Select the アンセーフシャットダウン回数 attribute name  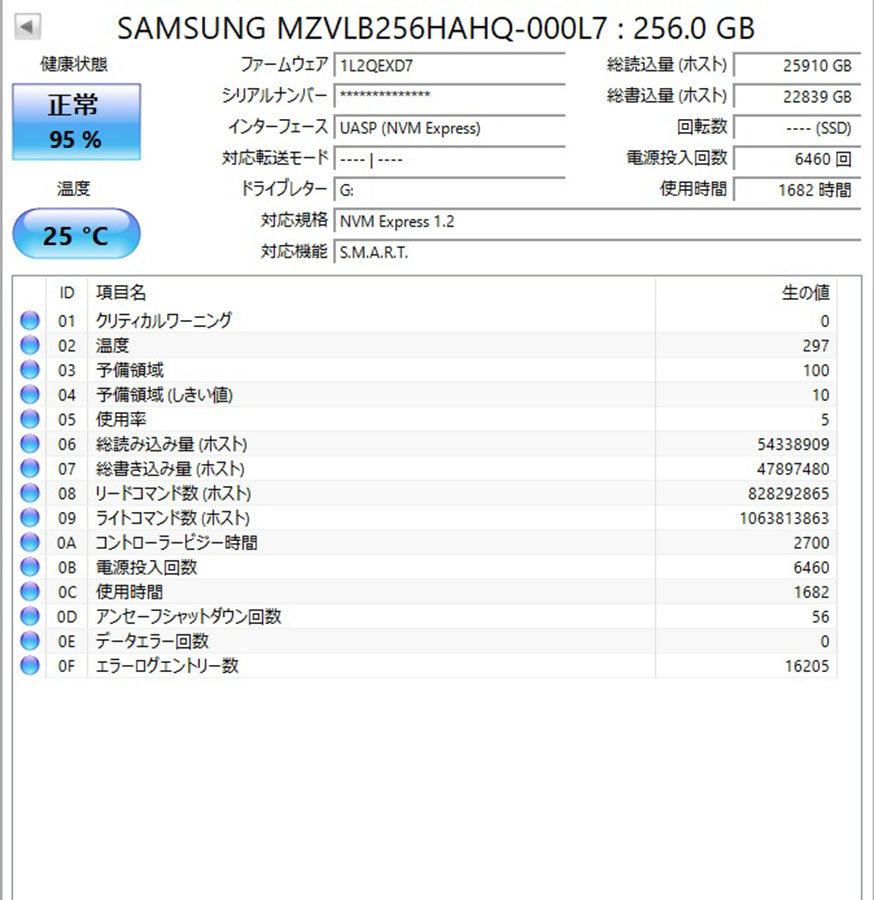[x=189, y=616]
